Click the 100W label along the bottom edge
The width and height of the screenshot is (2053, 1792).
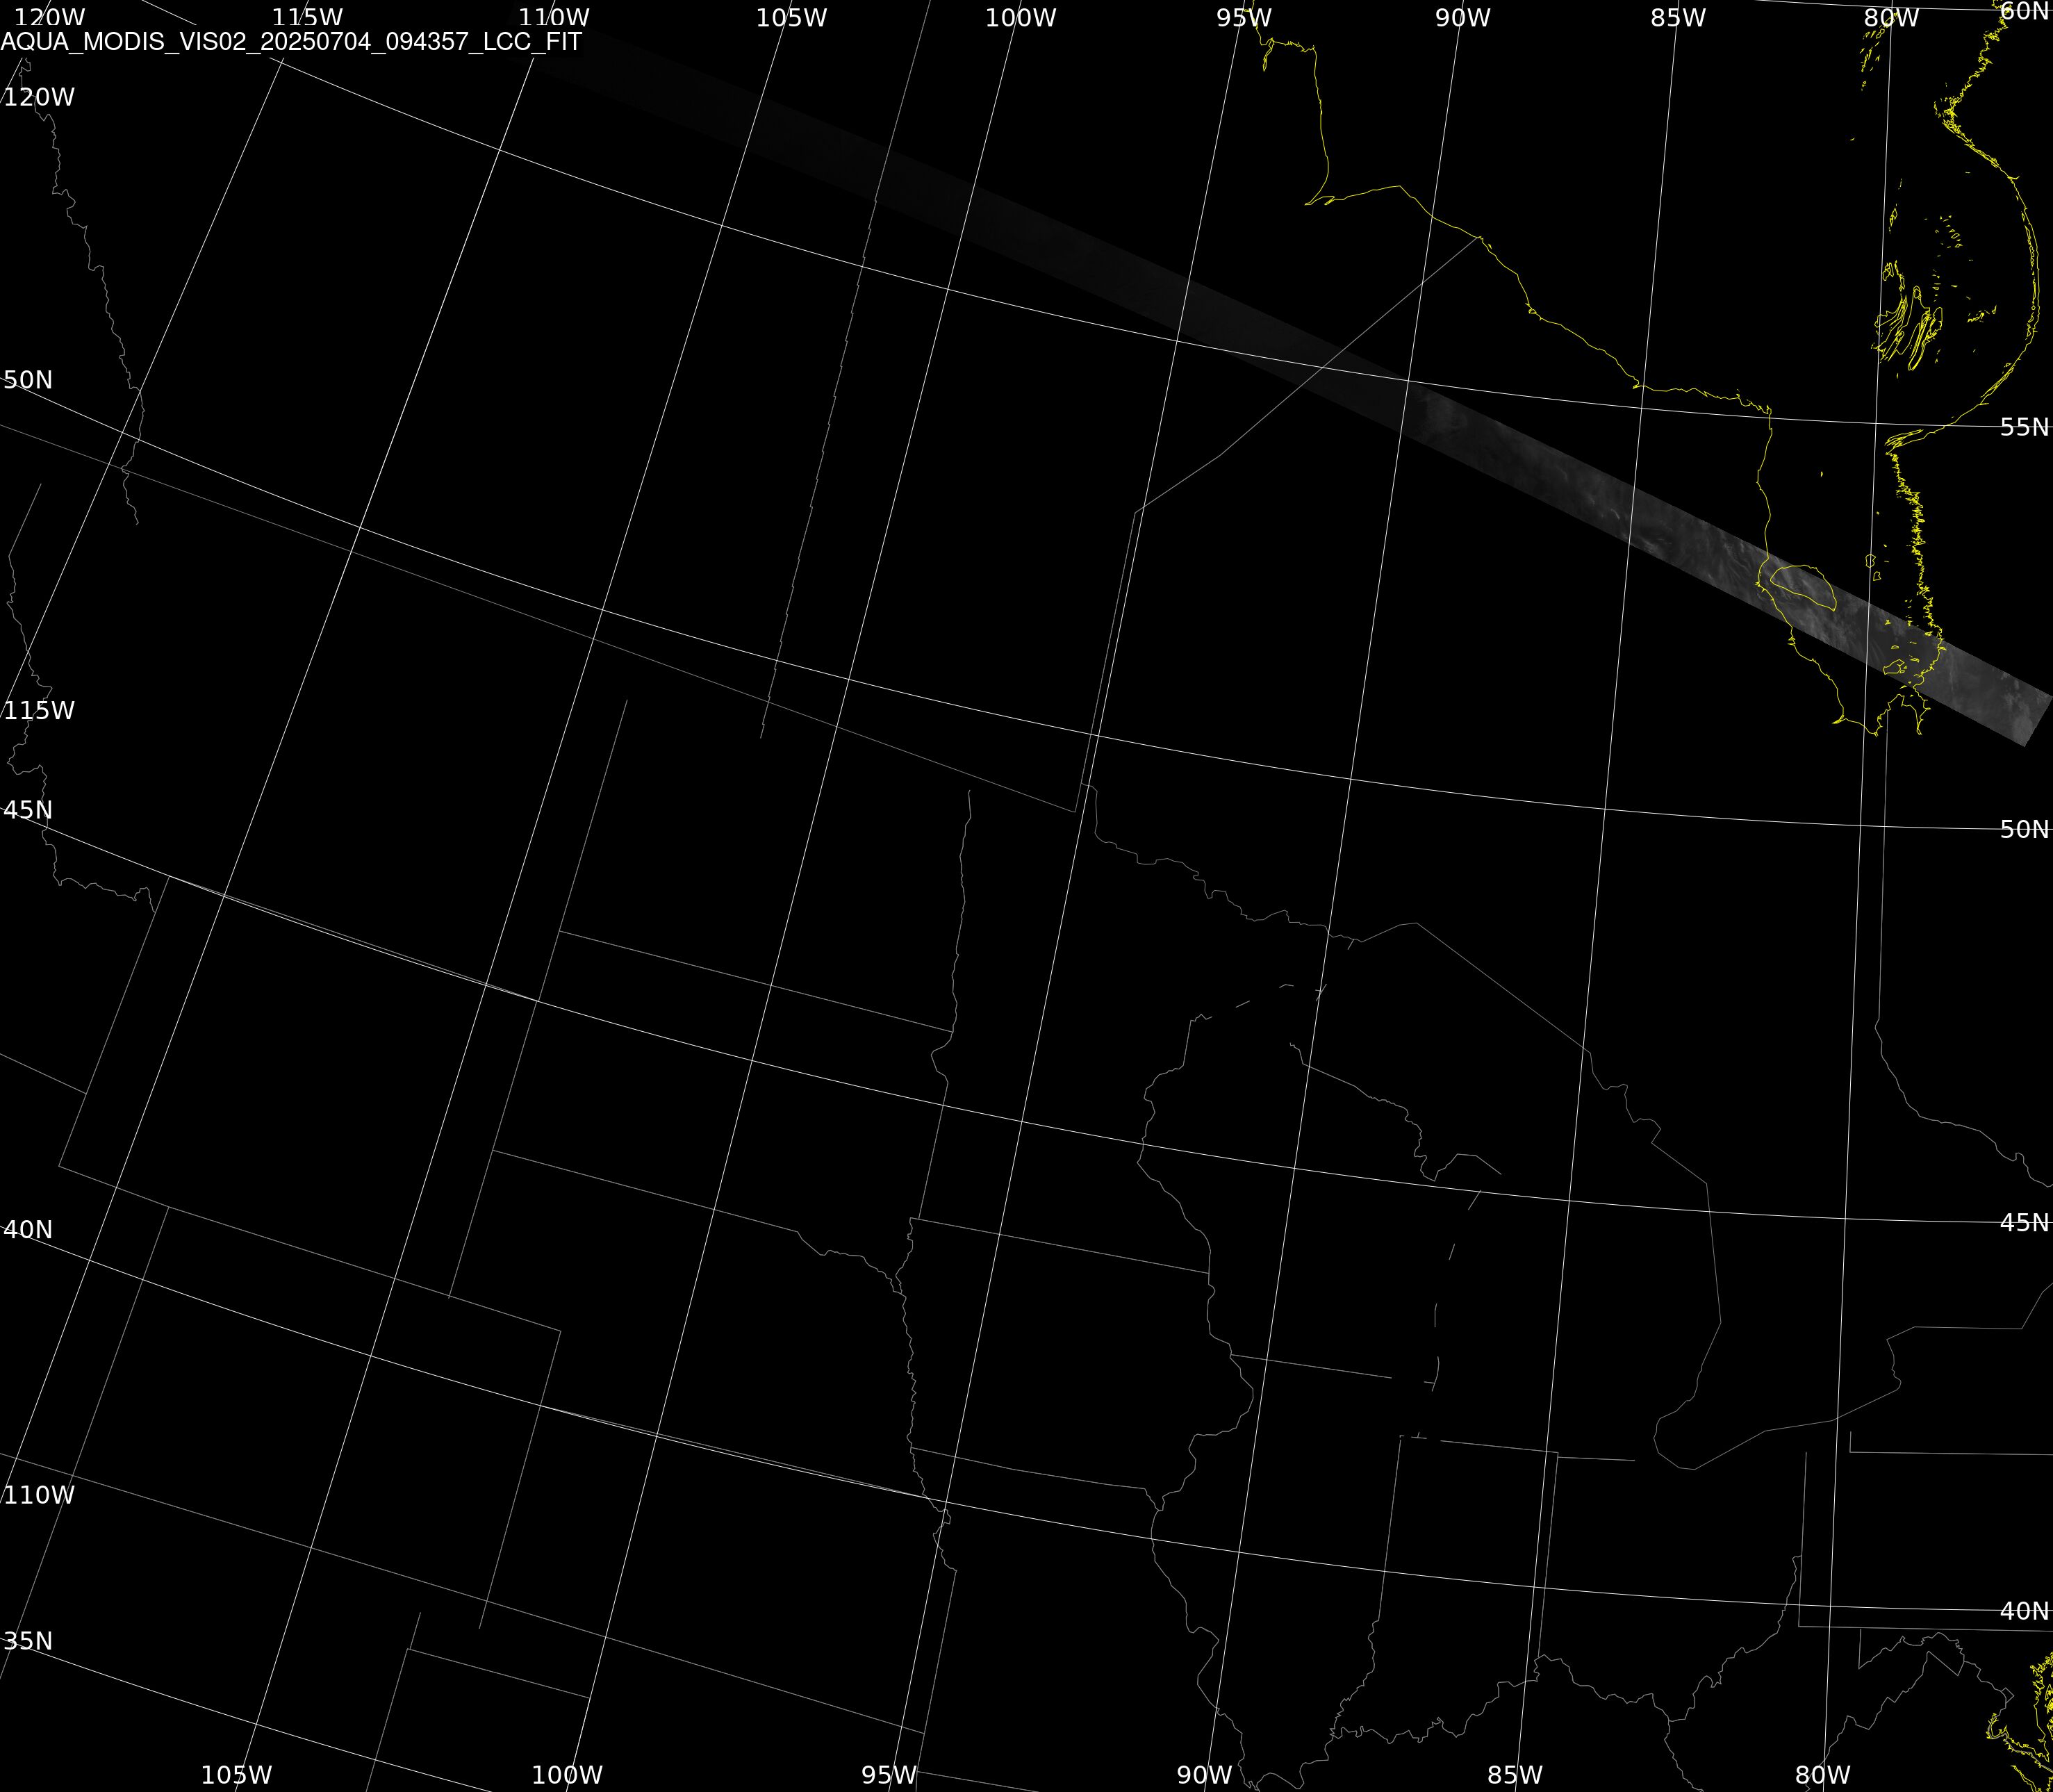(x=567, y=1775)
